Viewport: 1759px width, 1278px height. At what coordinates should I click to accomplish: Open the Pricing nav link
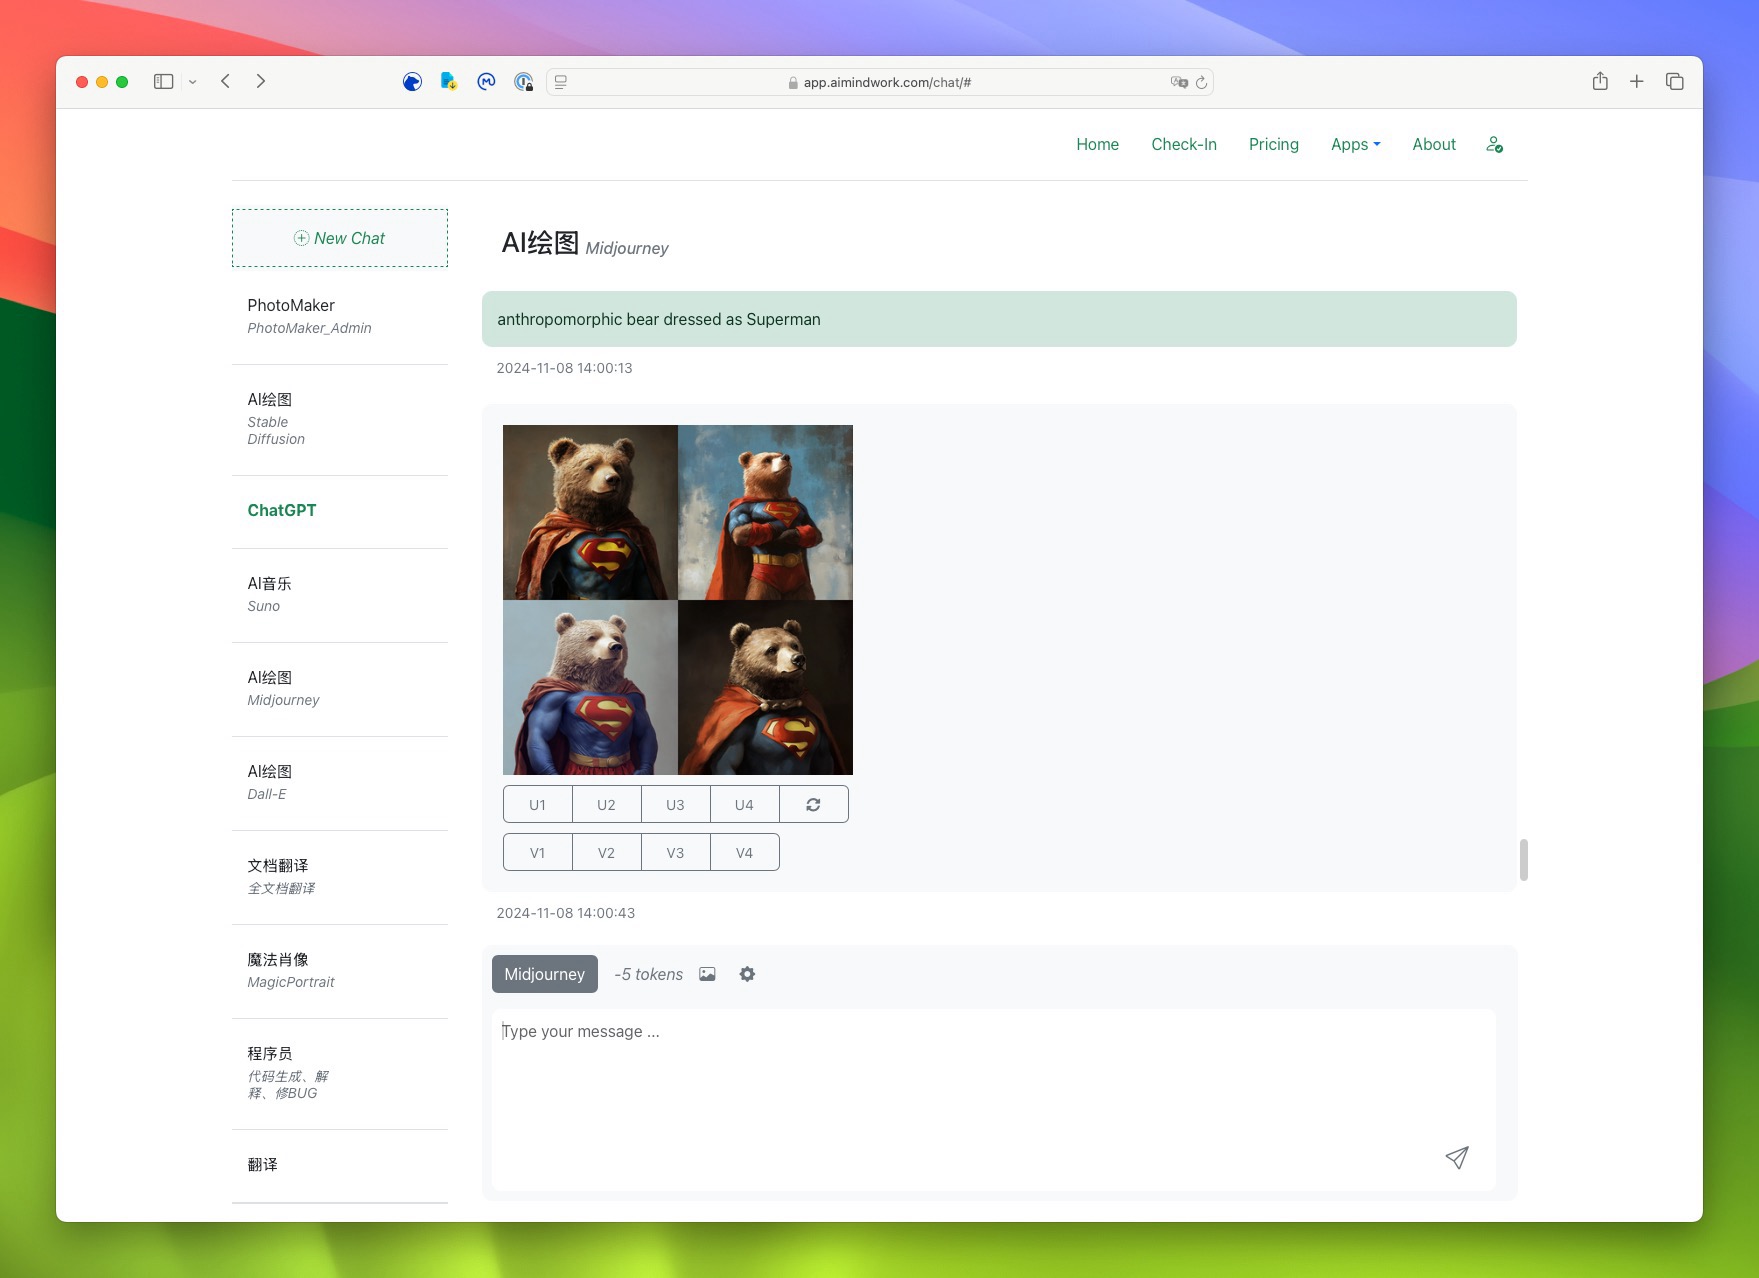tap(1274, 144)
